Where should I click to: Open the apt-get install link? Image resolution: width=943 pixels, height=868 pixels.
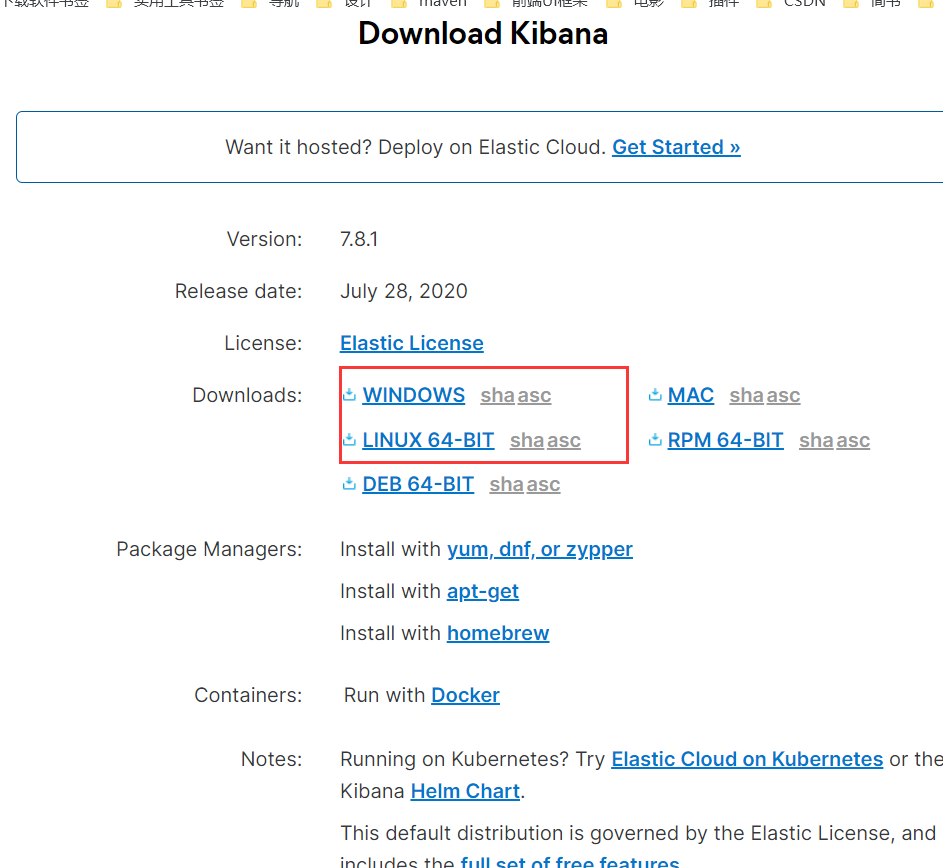tap(482, 591)
